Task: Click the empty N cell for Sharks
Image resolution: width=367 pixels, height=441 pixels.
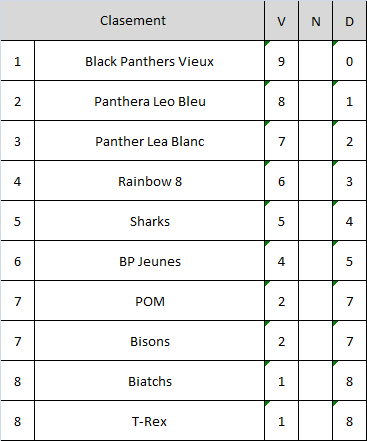Action: (315, 221)
